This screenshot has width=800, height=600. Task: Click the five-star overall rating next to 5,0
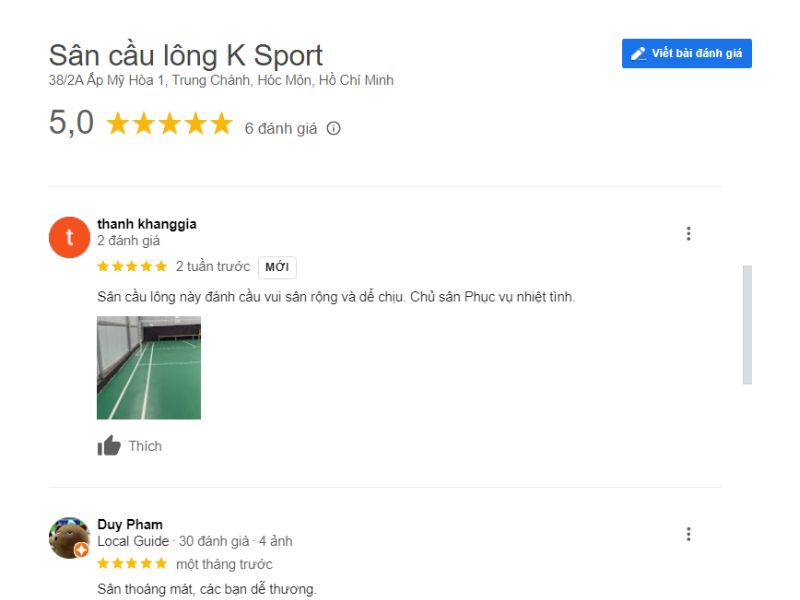(x=169, y=124)
